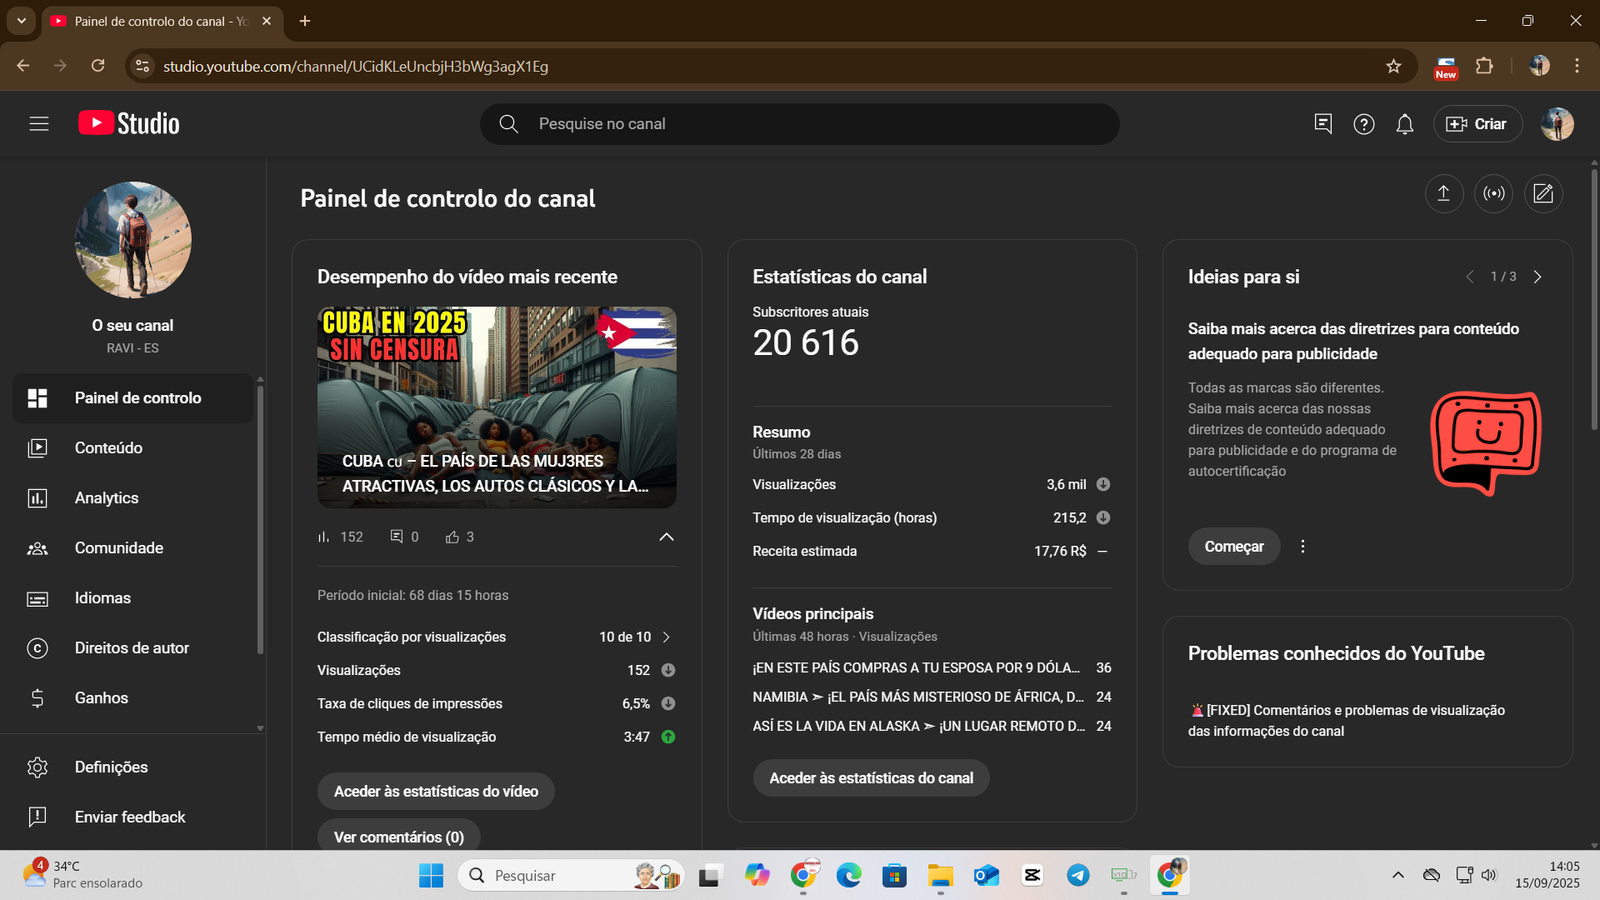Image resolution: width=1600 pixels, height=900 pixels.
Task: Click the likes thumbs-up icon showing 3
Action: pos(452,537)
